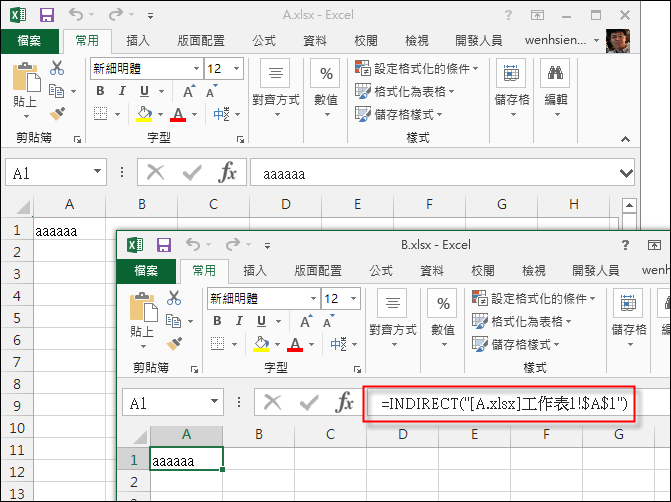Apply red font color in A.xlsx

(x=178, y=114)
